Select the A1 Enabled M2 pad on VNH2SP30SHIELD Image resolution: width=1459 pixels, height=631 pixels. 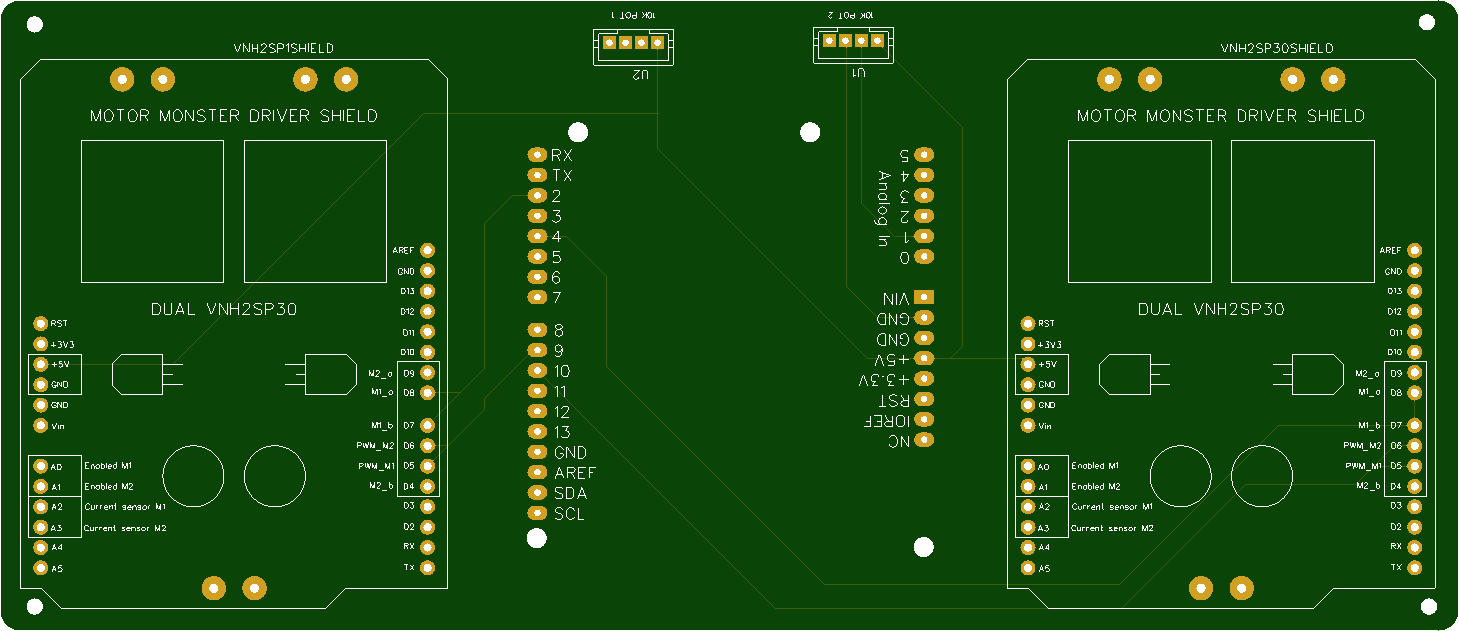click(x=1028, y=487)
